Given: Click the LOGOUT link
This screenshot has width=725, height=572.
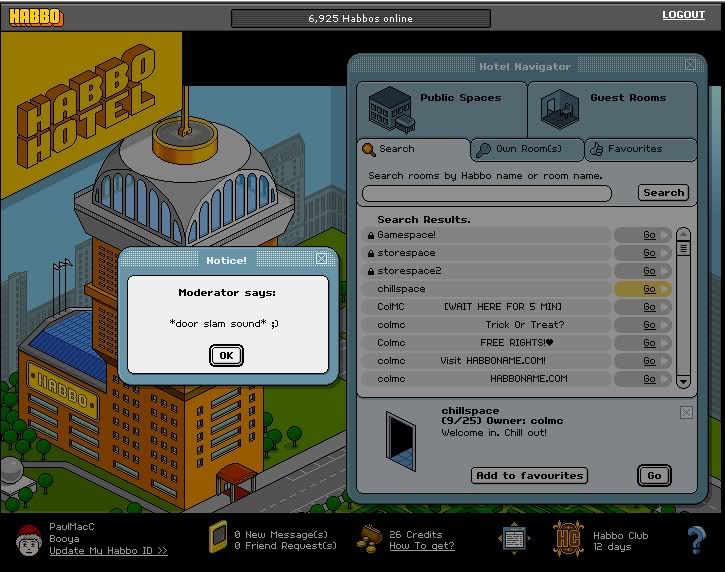Looking at the screenshot, I should point(683,15).
